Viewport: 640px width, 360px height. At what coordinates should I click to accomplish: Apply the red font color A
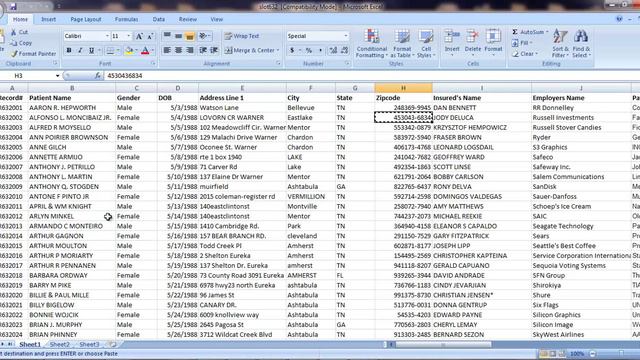click(145, 50)
